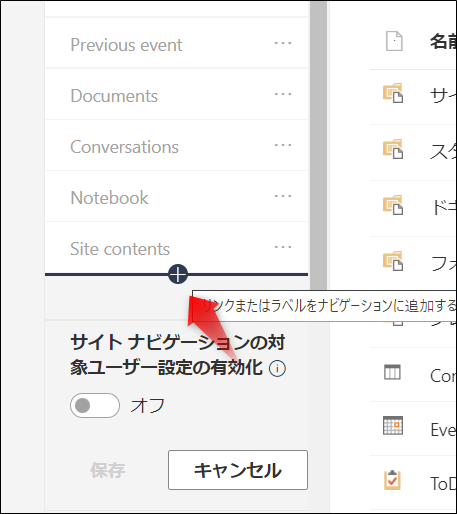Click the library icon in the ス row
Viewport: 457px width, 514px height.
point(393,149)
